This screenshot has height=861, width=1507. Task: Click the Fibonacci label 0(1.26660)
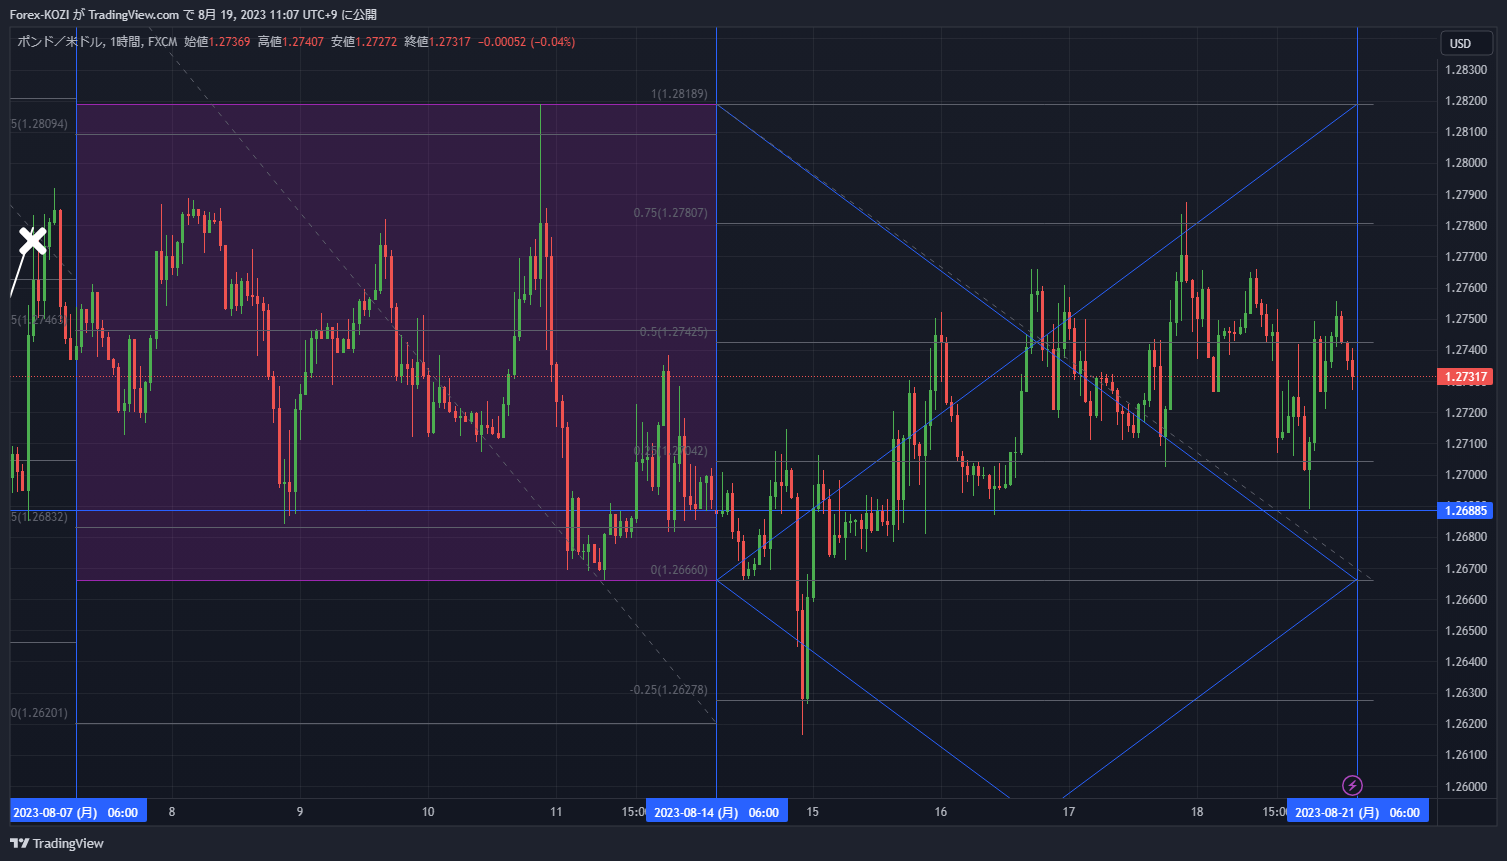tap(679, 570)
